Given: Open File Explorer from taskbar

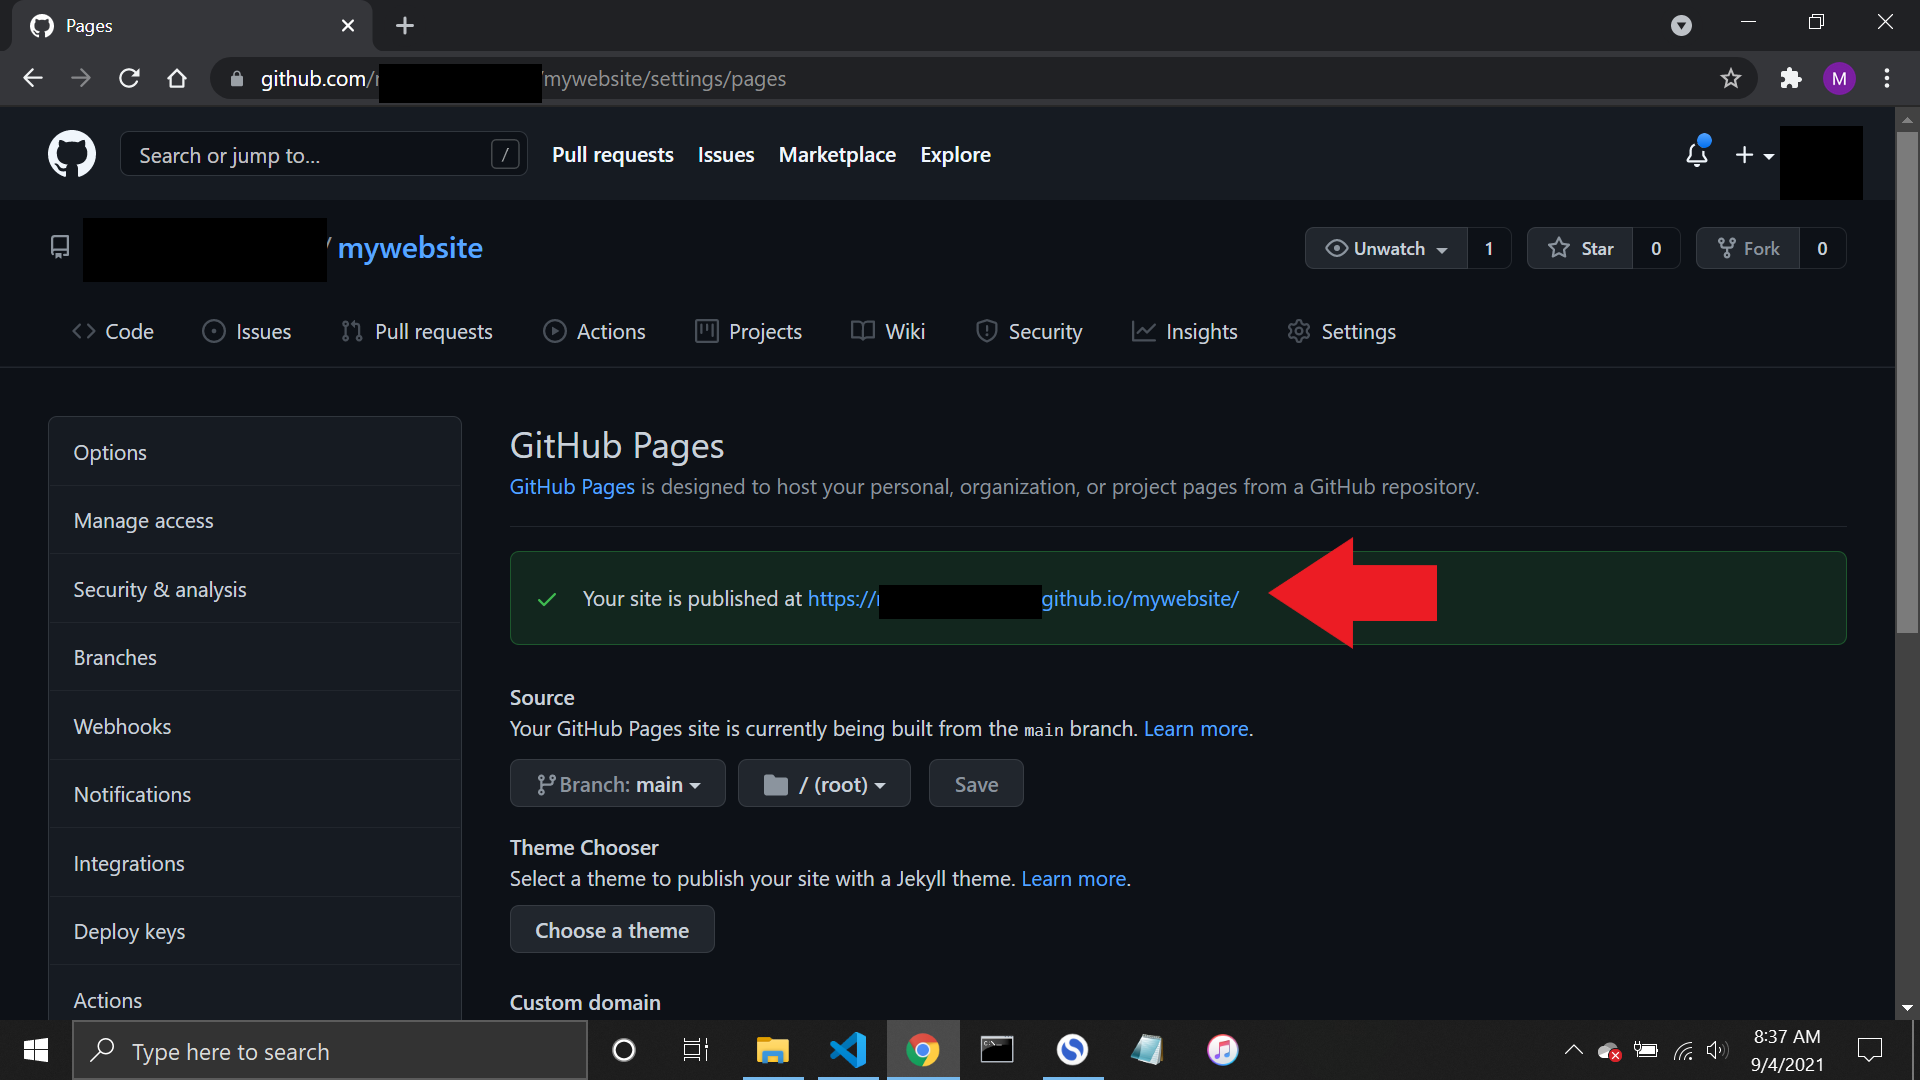Looking at the screenshot, I should coord(772,1050).
